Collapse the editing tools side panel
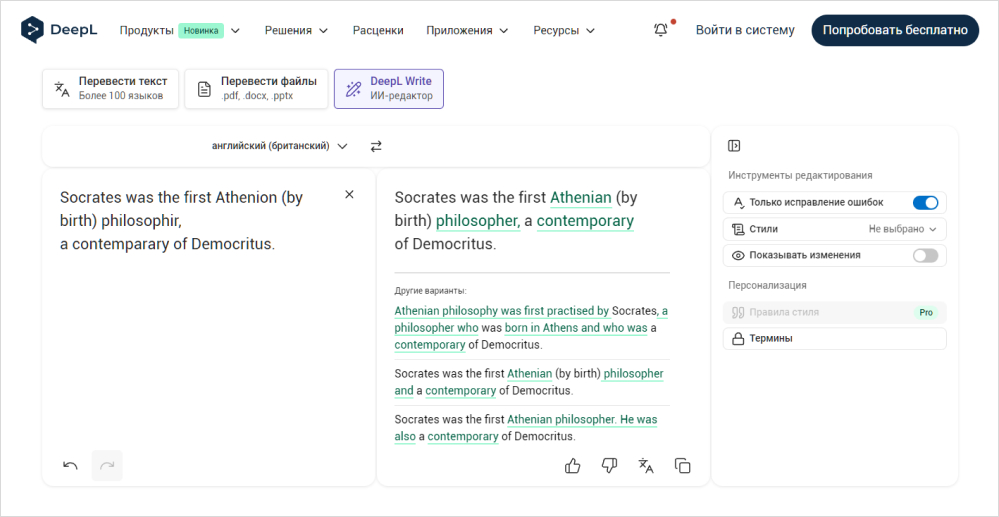This screenshot has height=517, width=999. click(x=734, y=146)
